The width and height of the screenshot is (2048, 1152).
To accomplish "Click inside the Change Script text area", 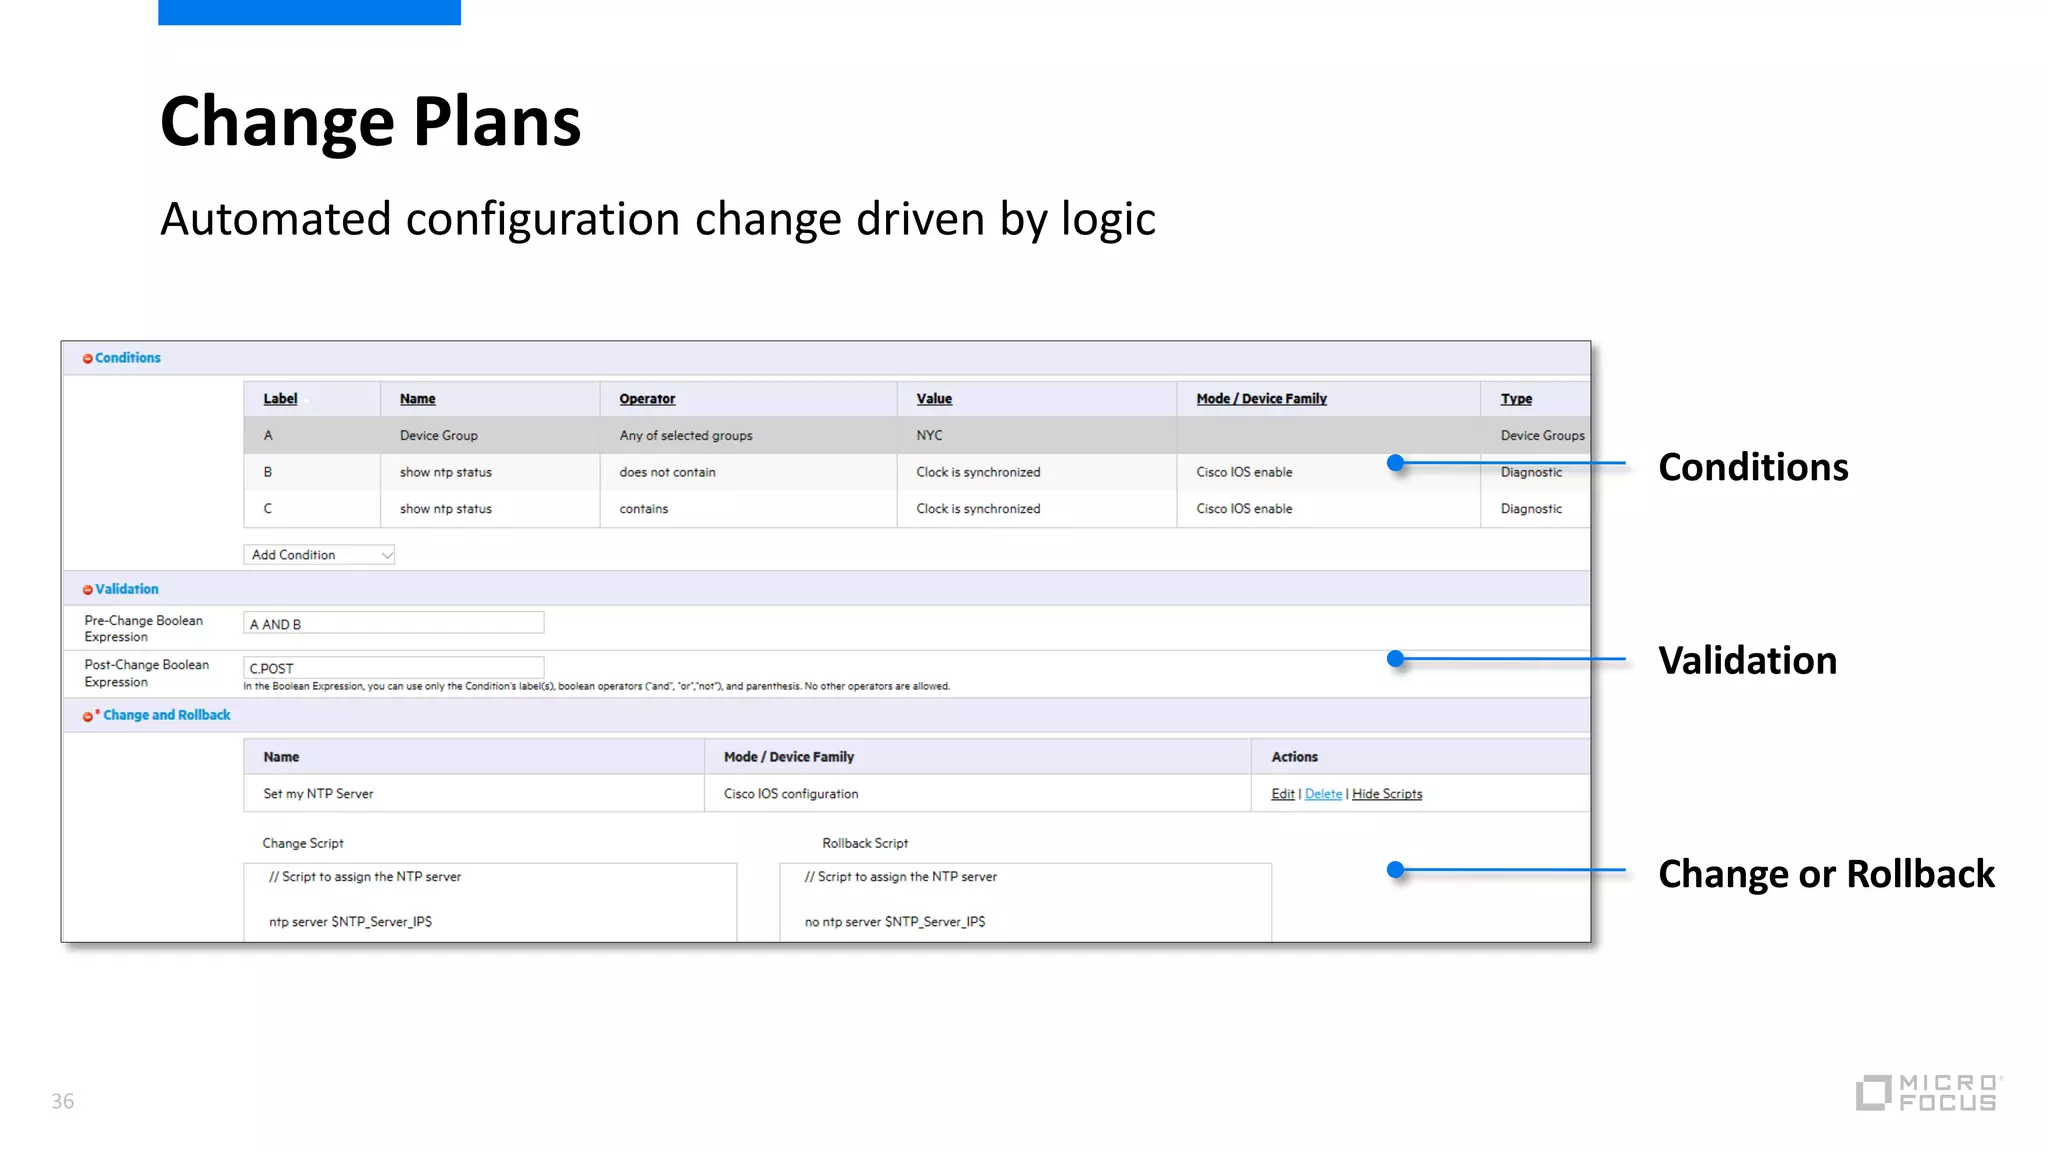I will [x=490, y=902].
